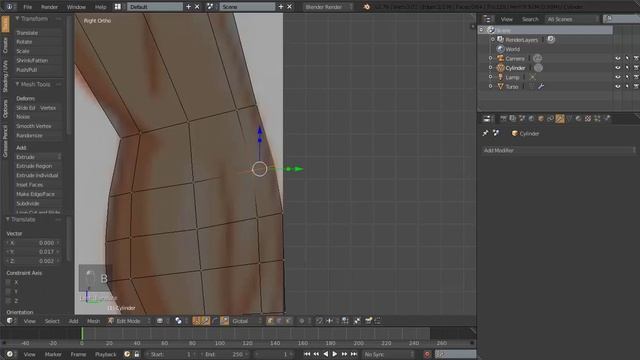The height and width of the screenshot is (360, 640).
Task: Jump to the end frame of the timeline
Action: 354,354
